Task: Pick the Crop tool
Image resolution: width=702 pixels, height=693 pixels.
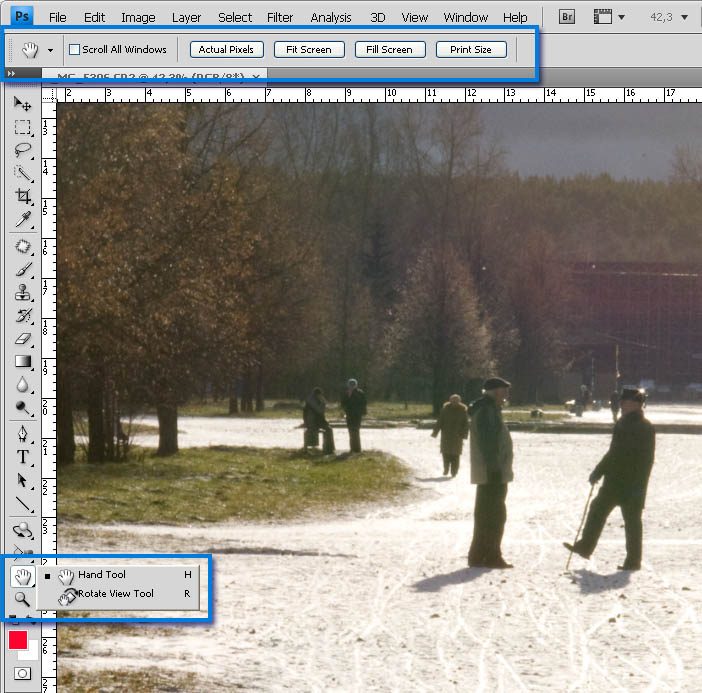Action: click(x=22, y=196)
